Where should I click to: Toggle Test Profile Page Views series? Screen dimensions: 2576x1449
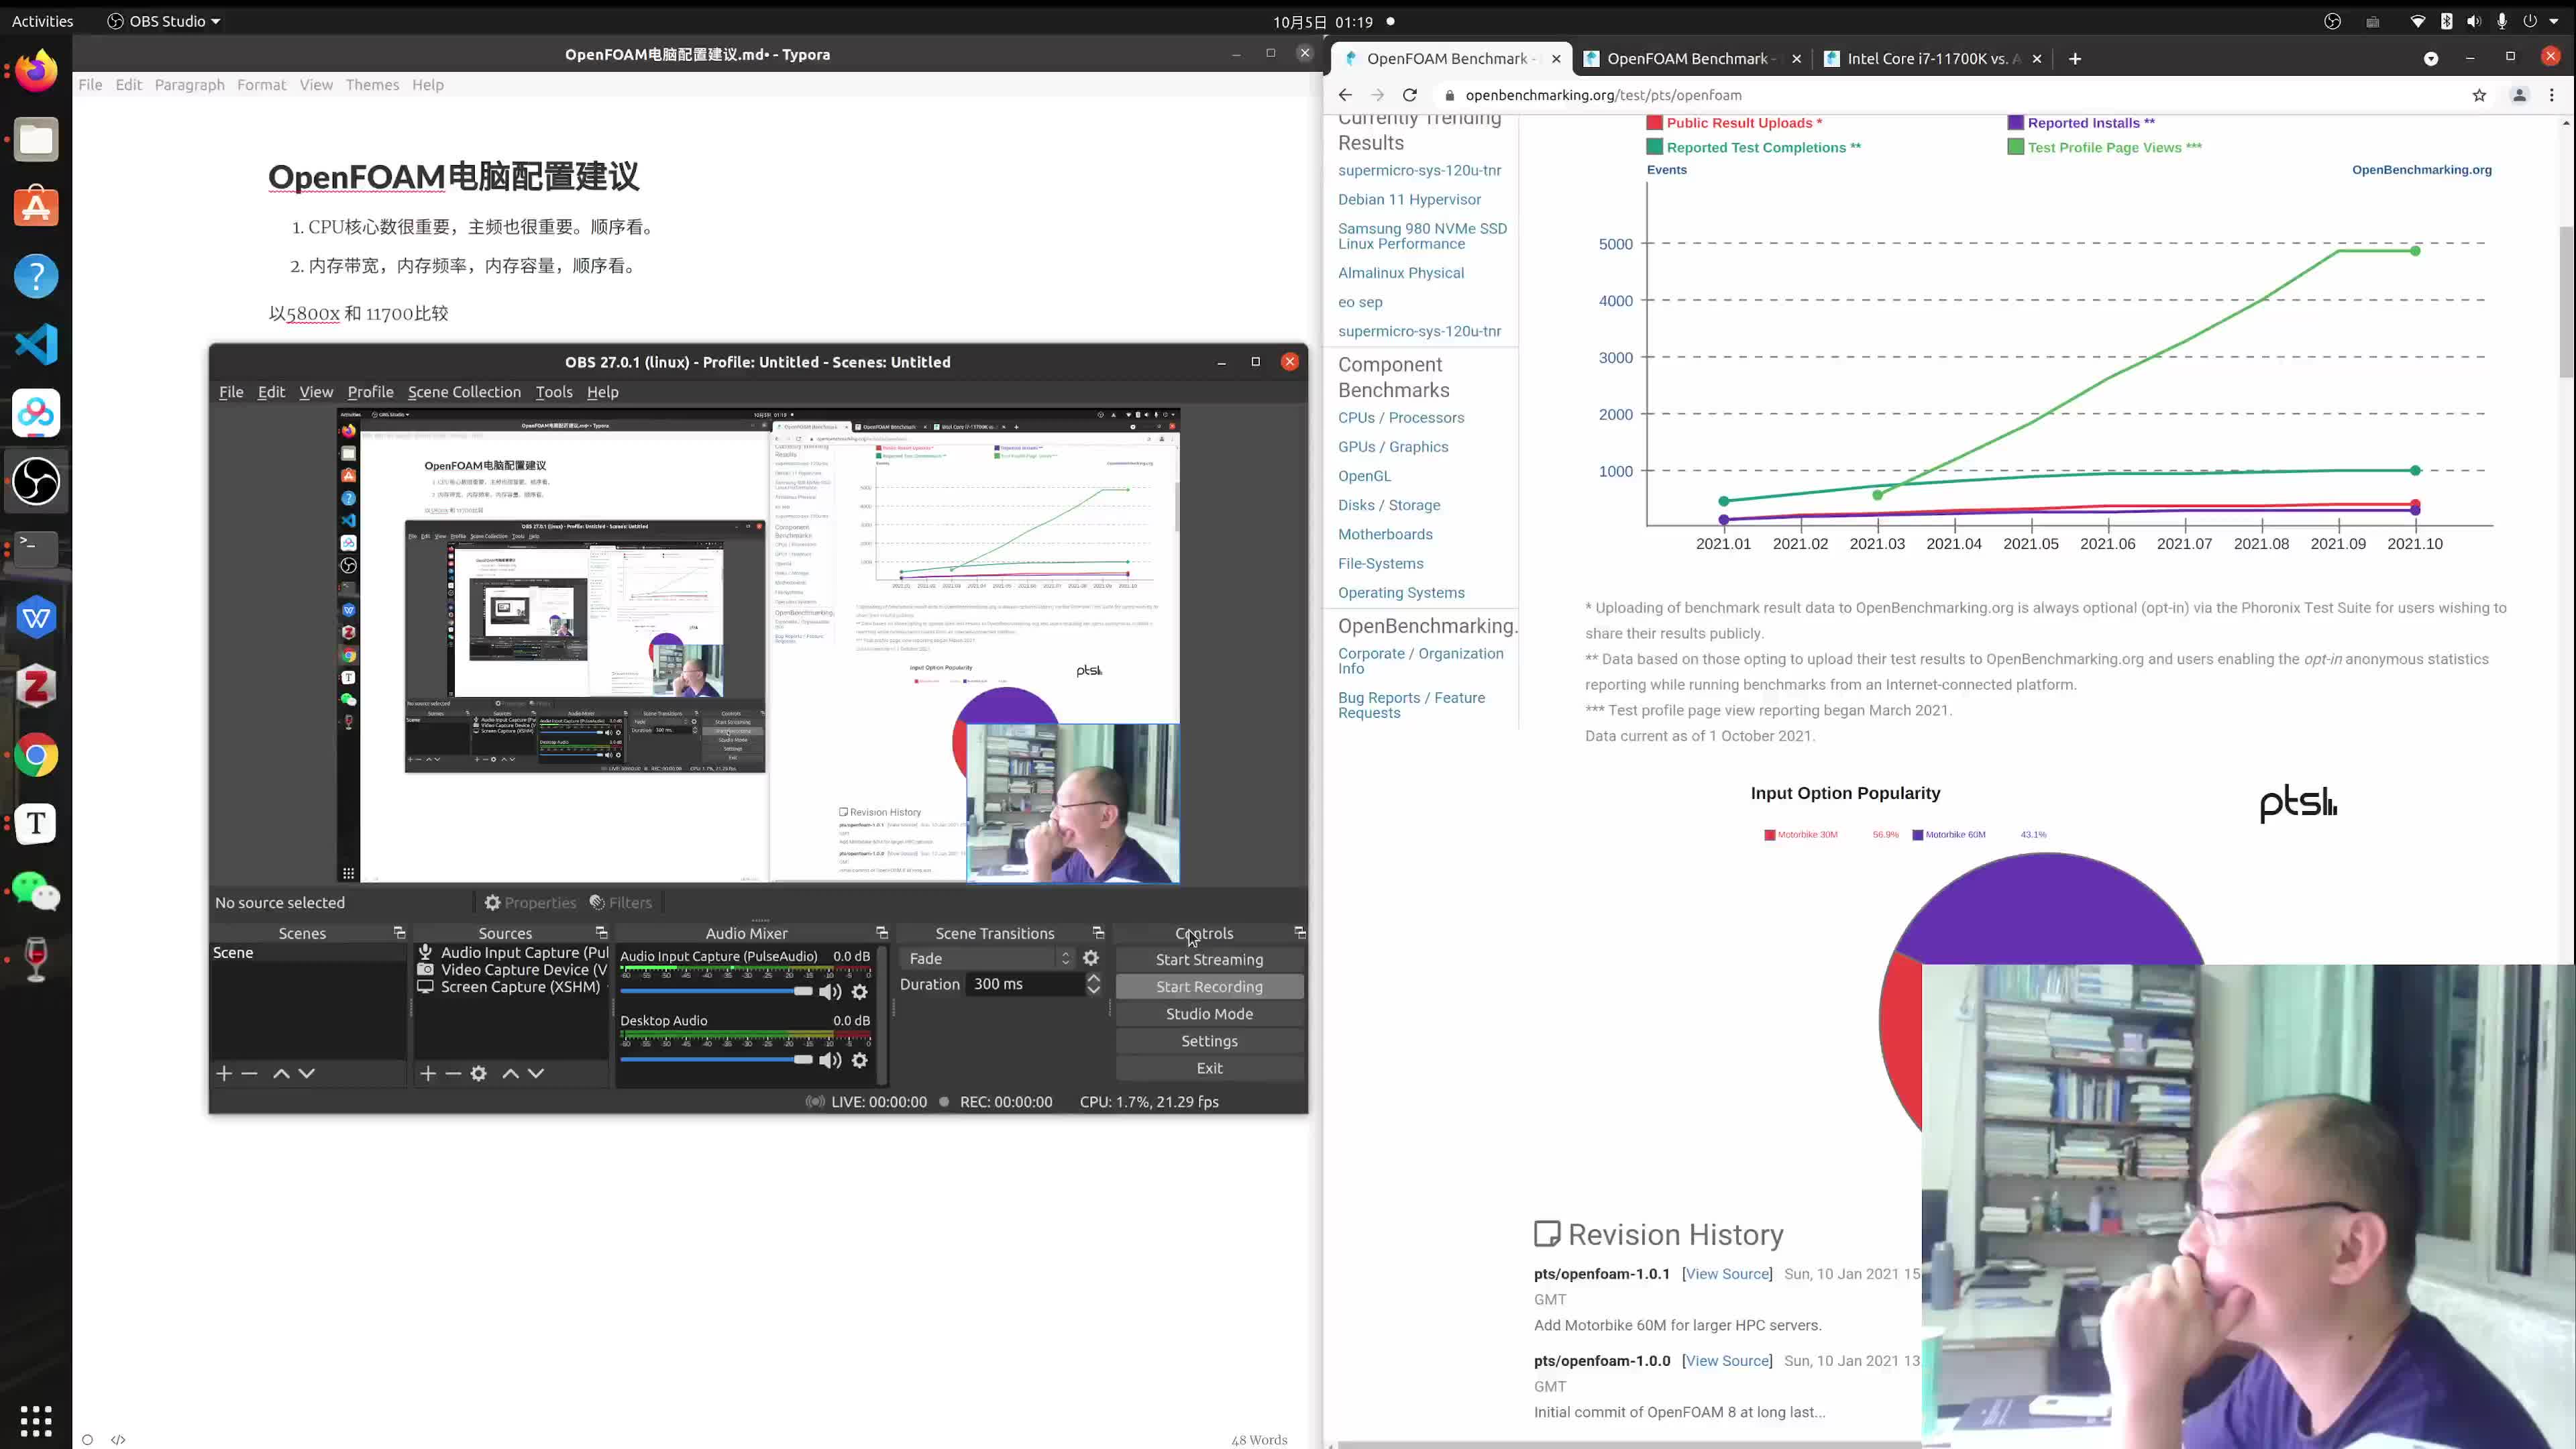point(2104,147)
